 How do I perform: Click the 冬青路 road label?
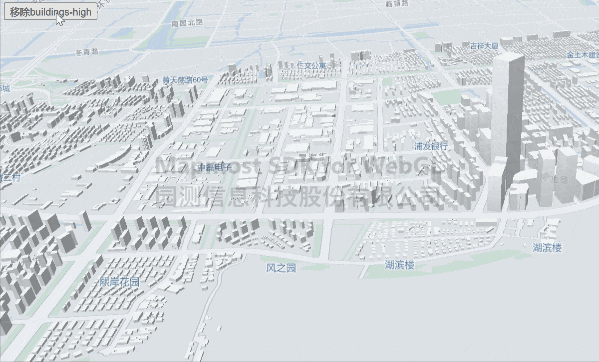point(87,52)
